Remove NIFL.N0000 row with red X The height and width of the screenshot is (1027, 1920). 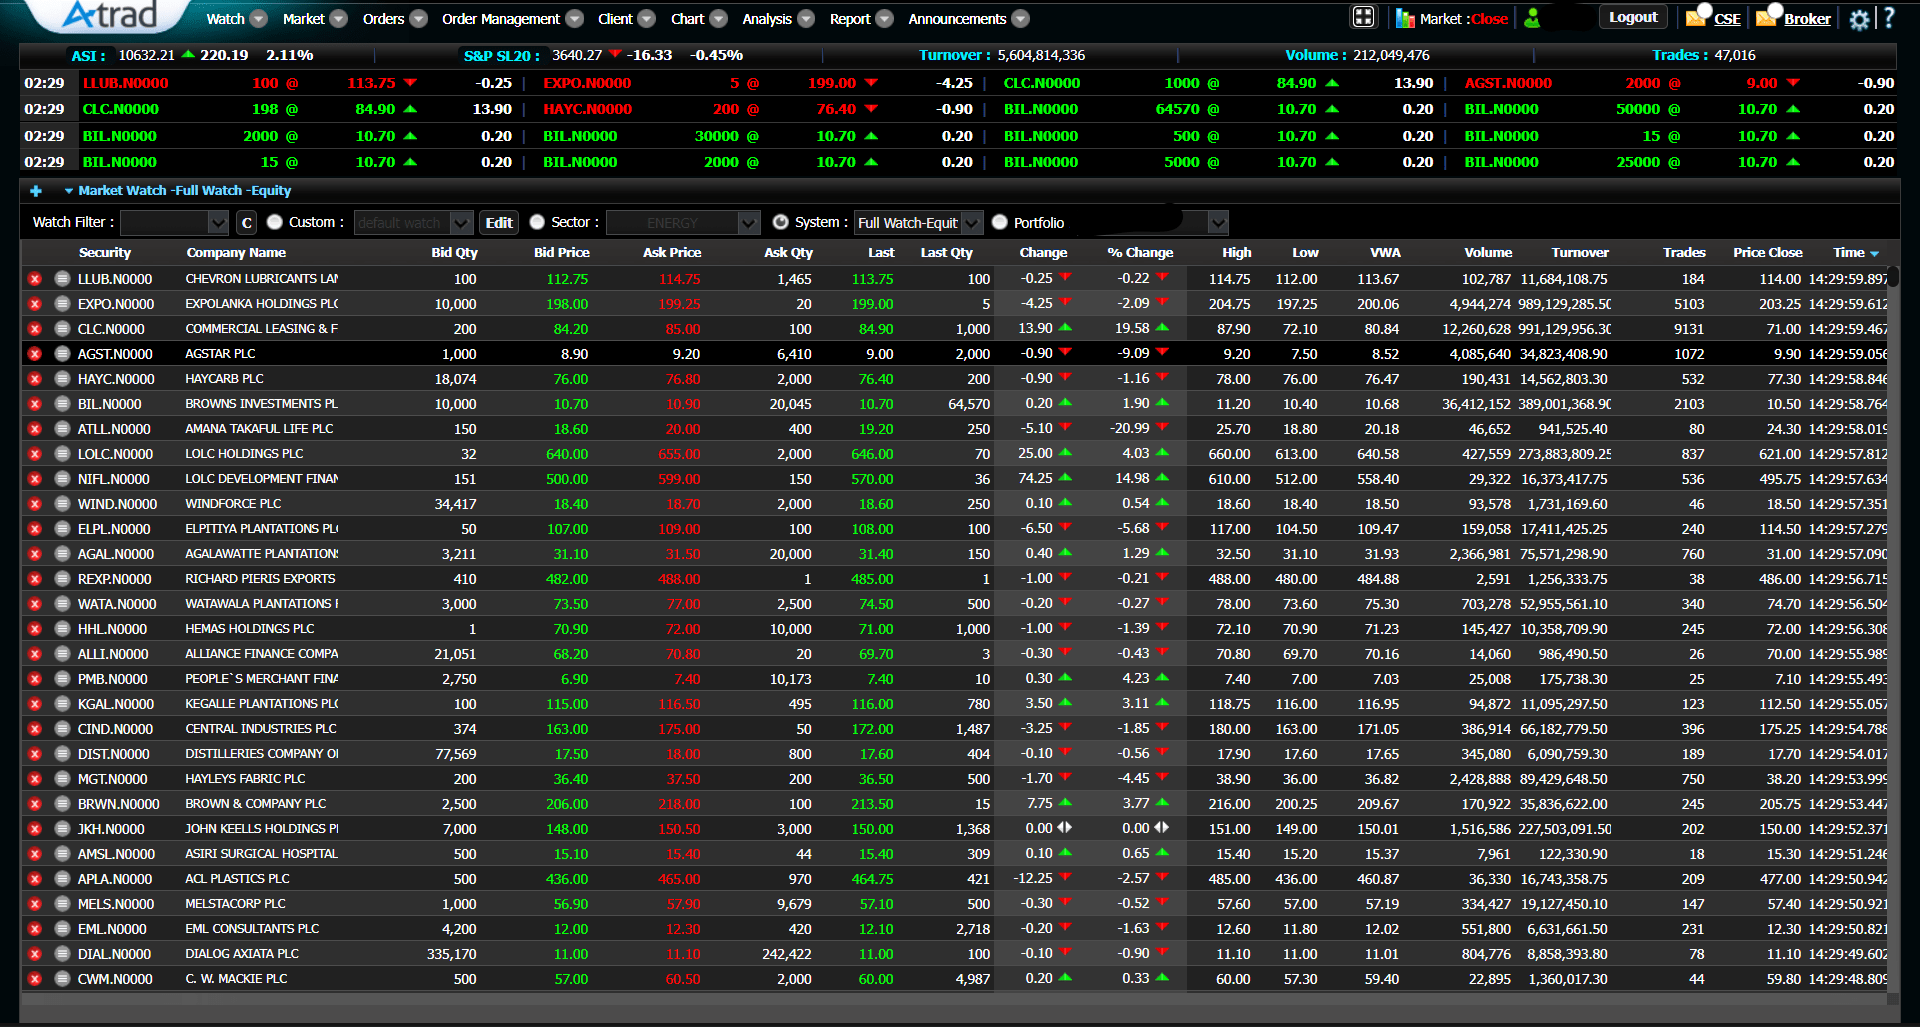click(35, 479)
